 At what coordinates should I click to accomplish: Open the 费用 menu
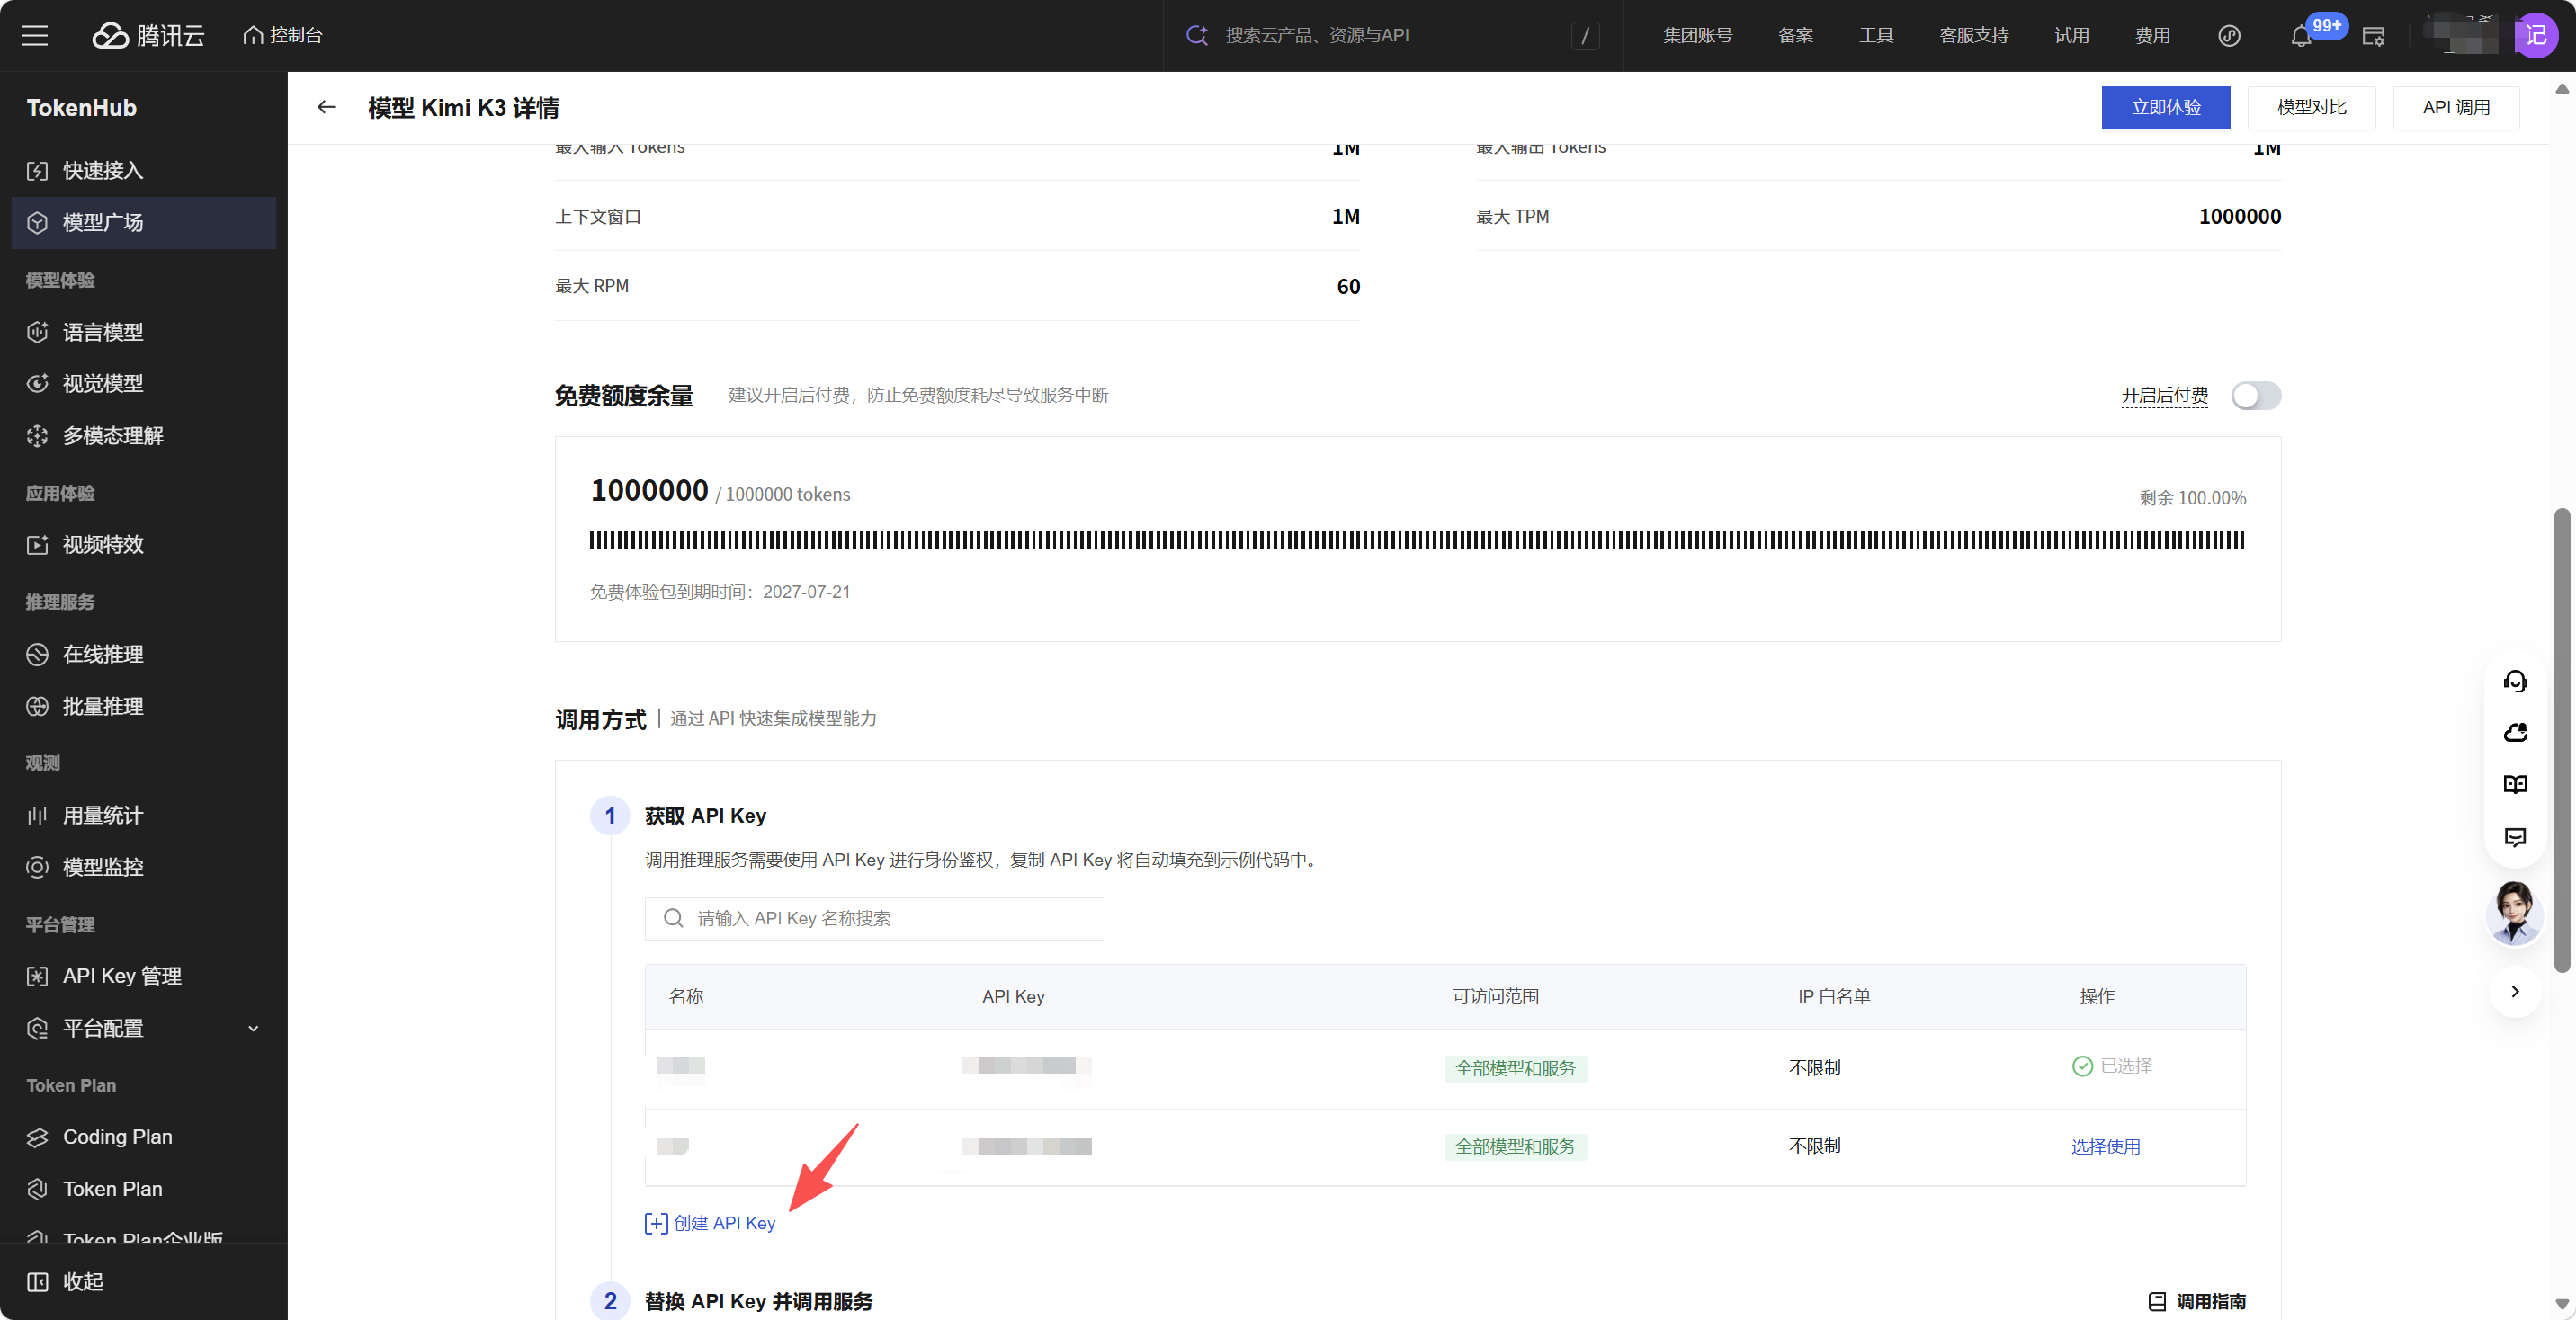tap(2152, 36)
